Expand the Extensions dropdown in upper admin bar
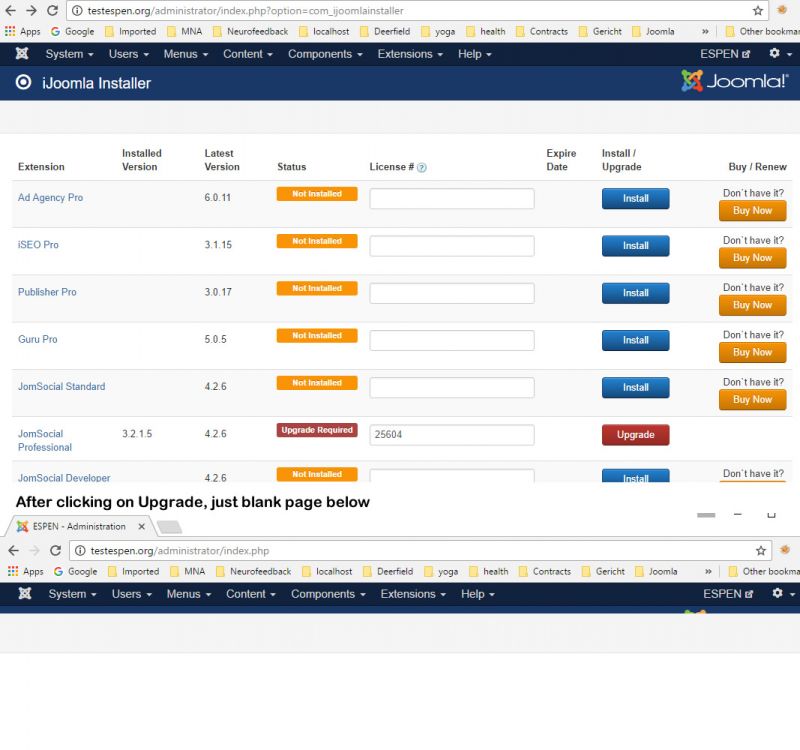This screenshot has height=750, width=800. point(410,54)
